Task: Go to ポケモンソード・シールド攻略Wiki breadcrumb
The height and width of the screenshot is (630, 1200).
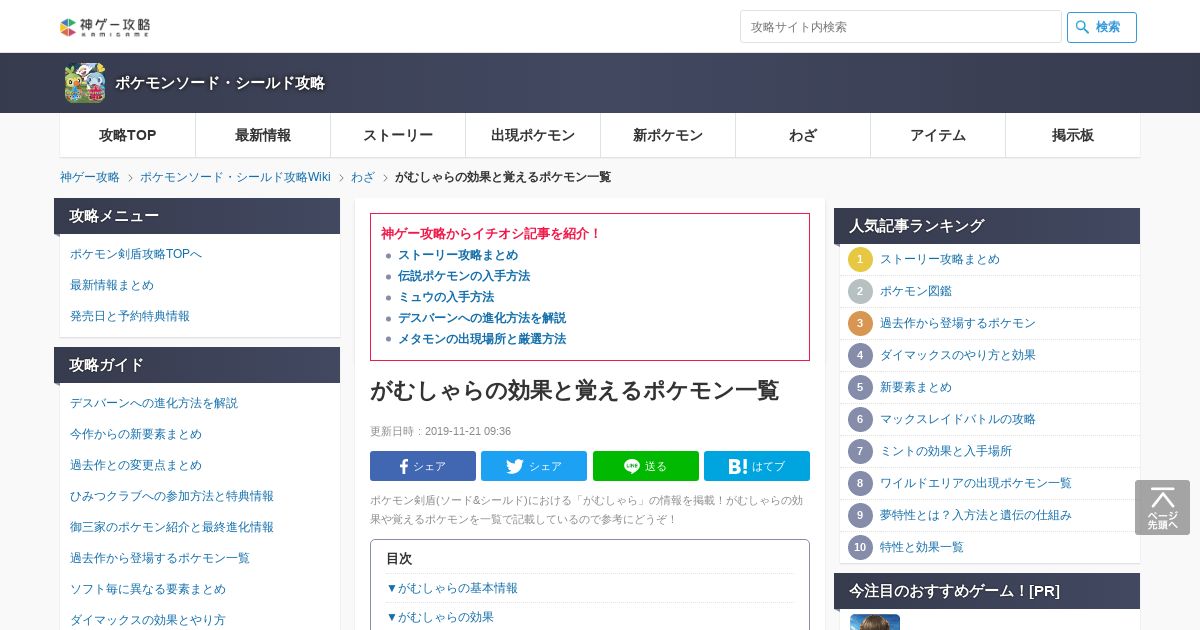Action: [235, 177]
